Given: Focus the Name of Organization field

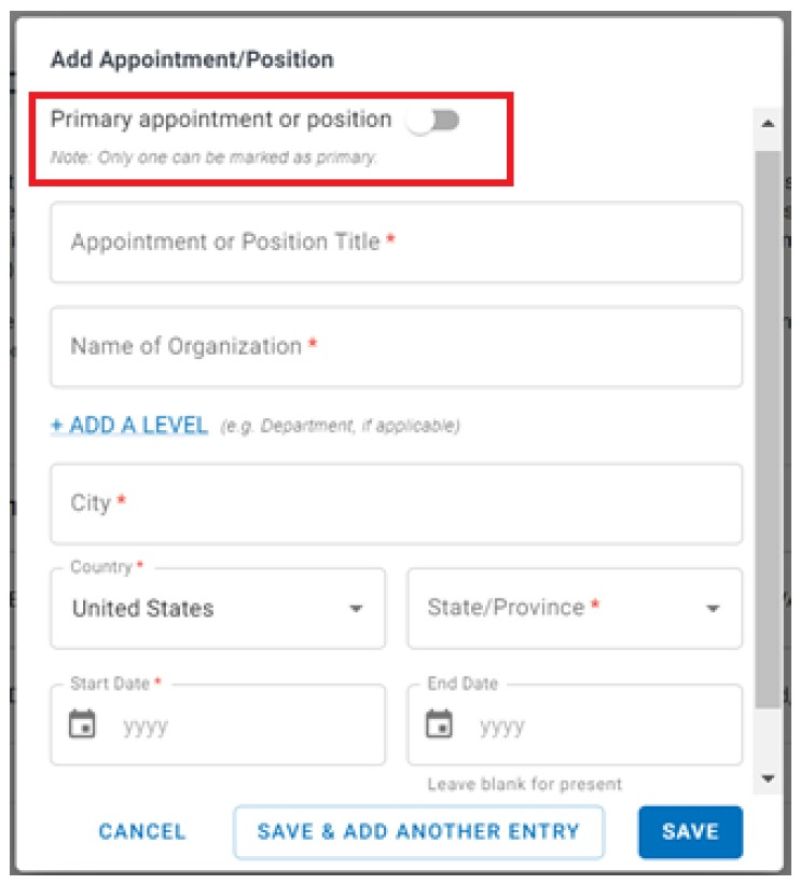Looking at the screenshot, I should pyautogui.click(x=396, y=347).
